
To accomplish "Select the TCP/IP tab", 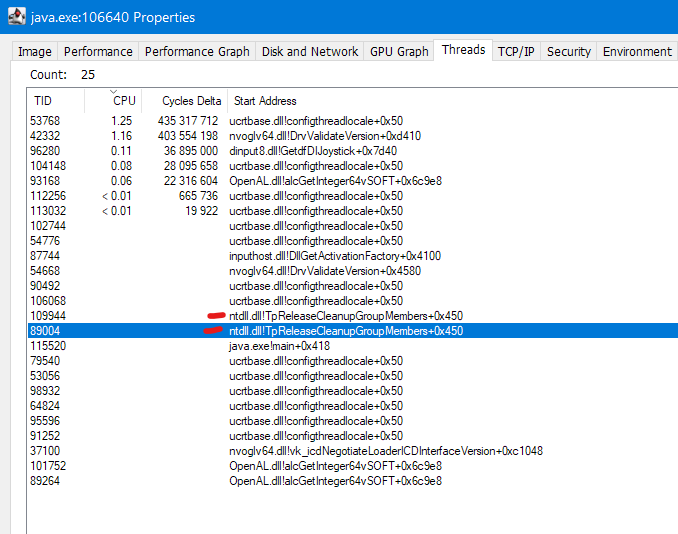I will click(x=515, y=52).
